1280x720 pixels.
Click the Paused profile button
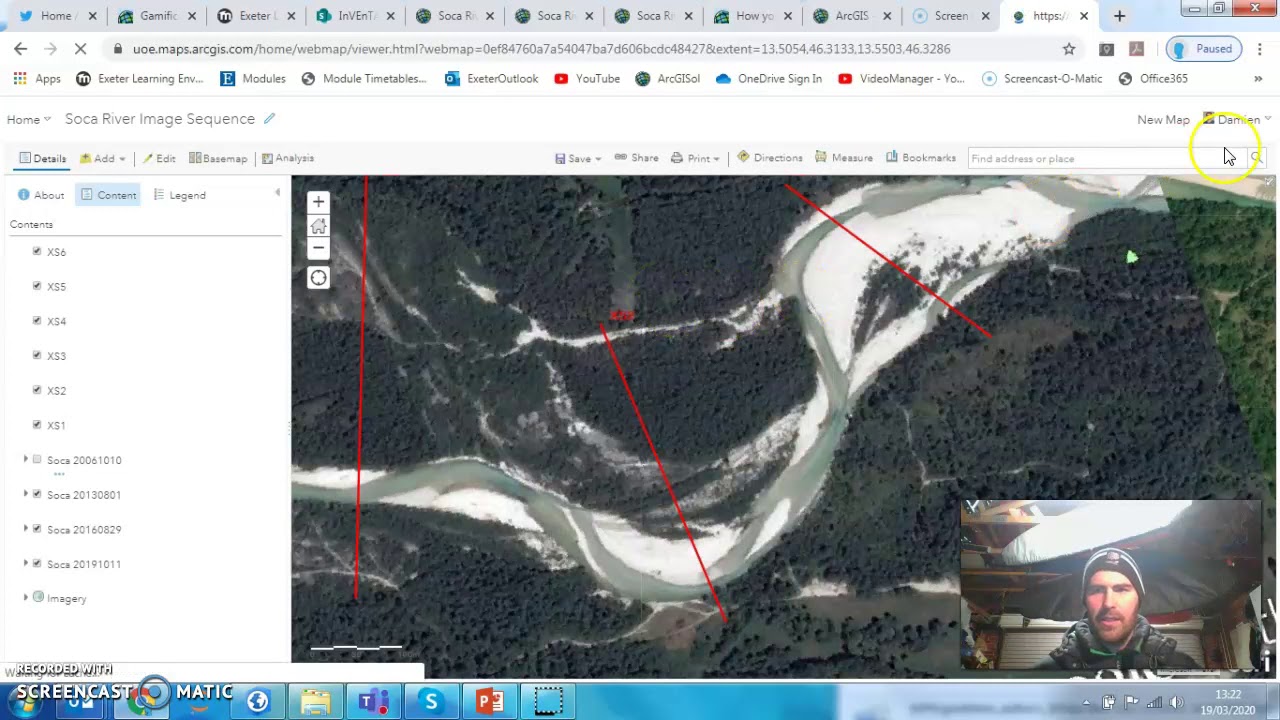[1203, 48]
